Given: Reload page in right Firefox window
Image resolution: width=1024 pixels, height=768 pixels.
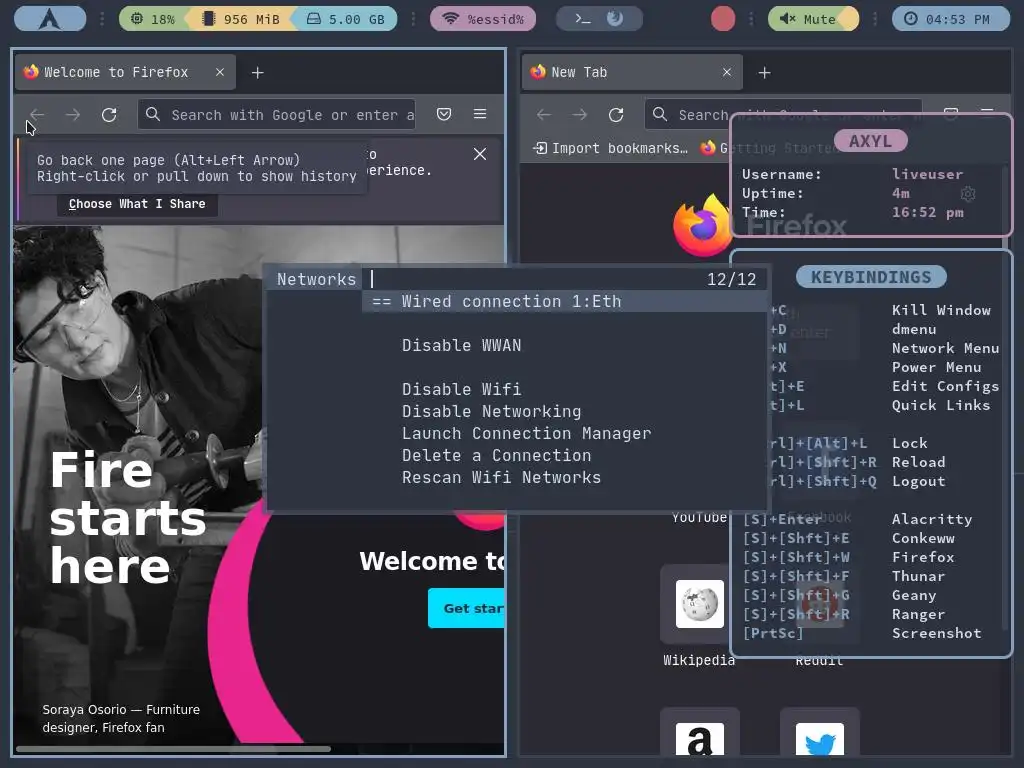Looking at the screenshot, I should [616, 115].
